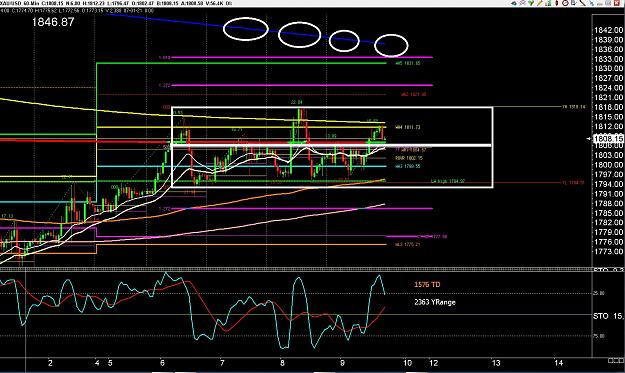The image size is (625, 373).
Task: Click date 2 on the time axis
Action: pyautogui.click(x=50, y=363)
